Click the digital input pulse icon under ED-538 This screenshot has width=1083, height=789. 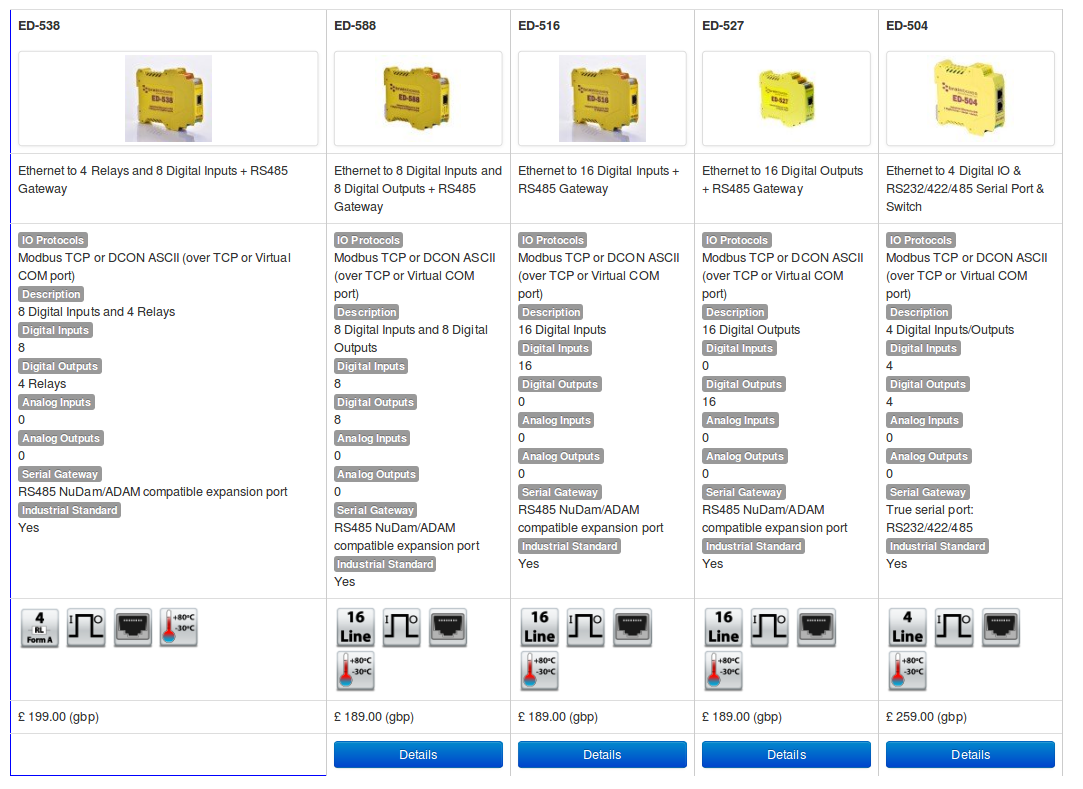coord(86,628)
